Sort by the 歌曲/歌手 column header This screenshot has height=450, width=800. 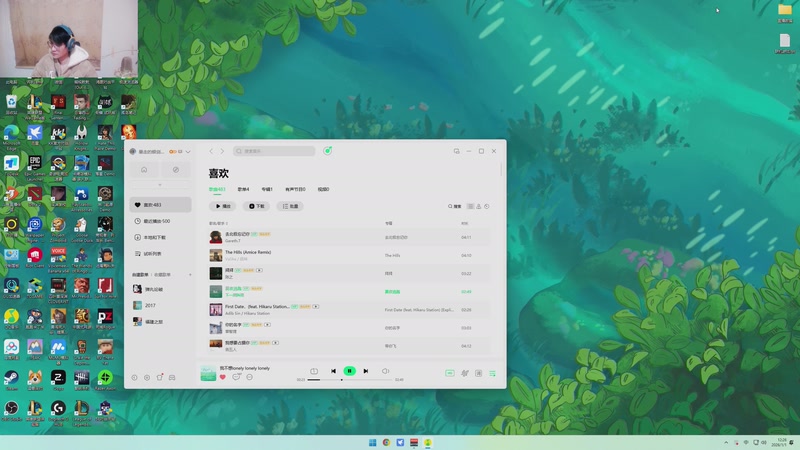(x=218, y=223)
